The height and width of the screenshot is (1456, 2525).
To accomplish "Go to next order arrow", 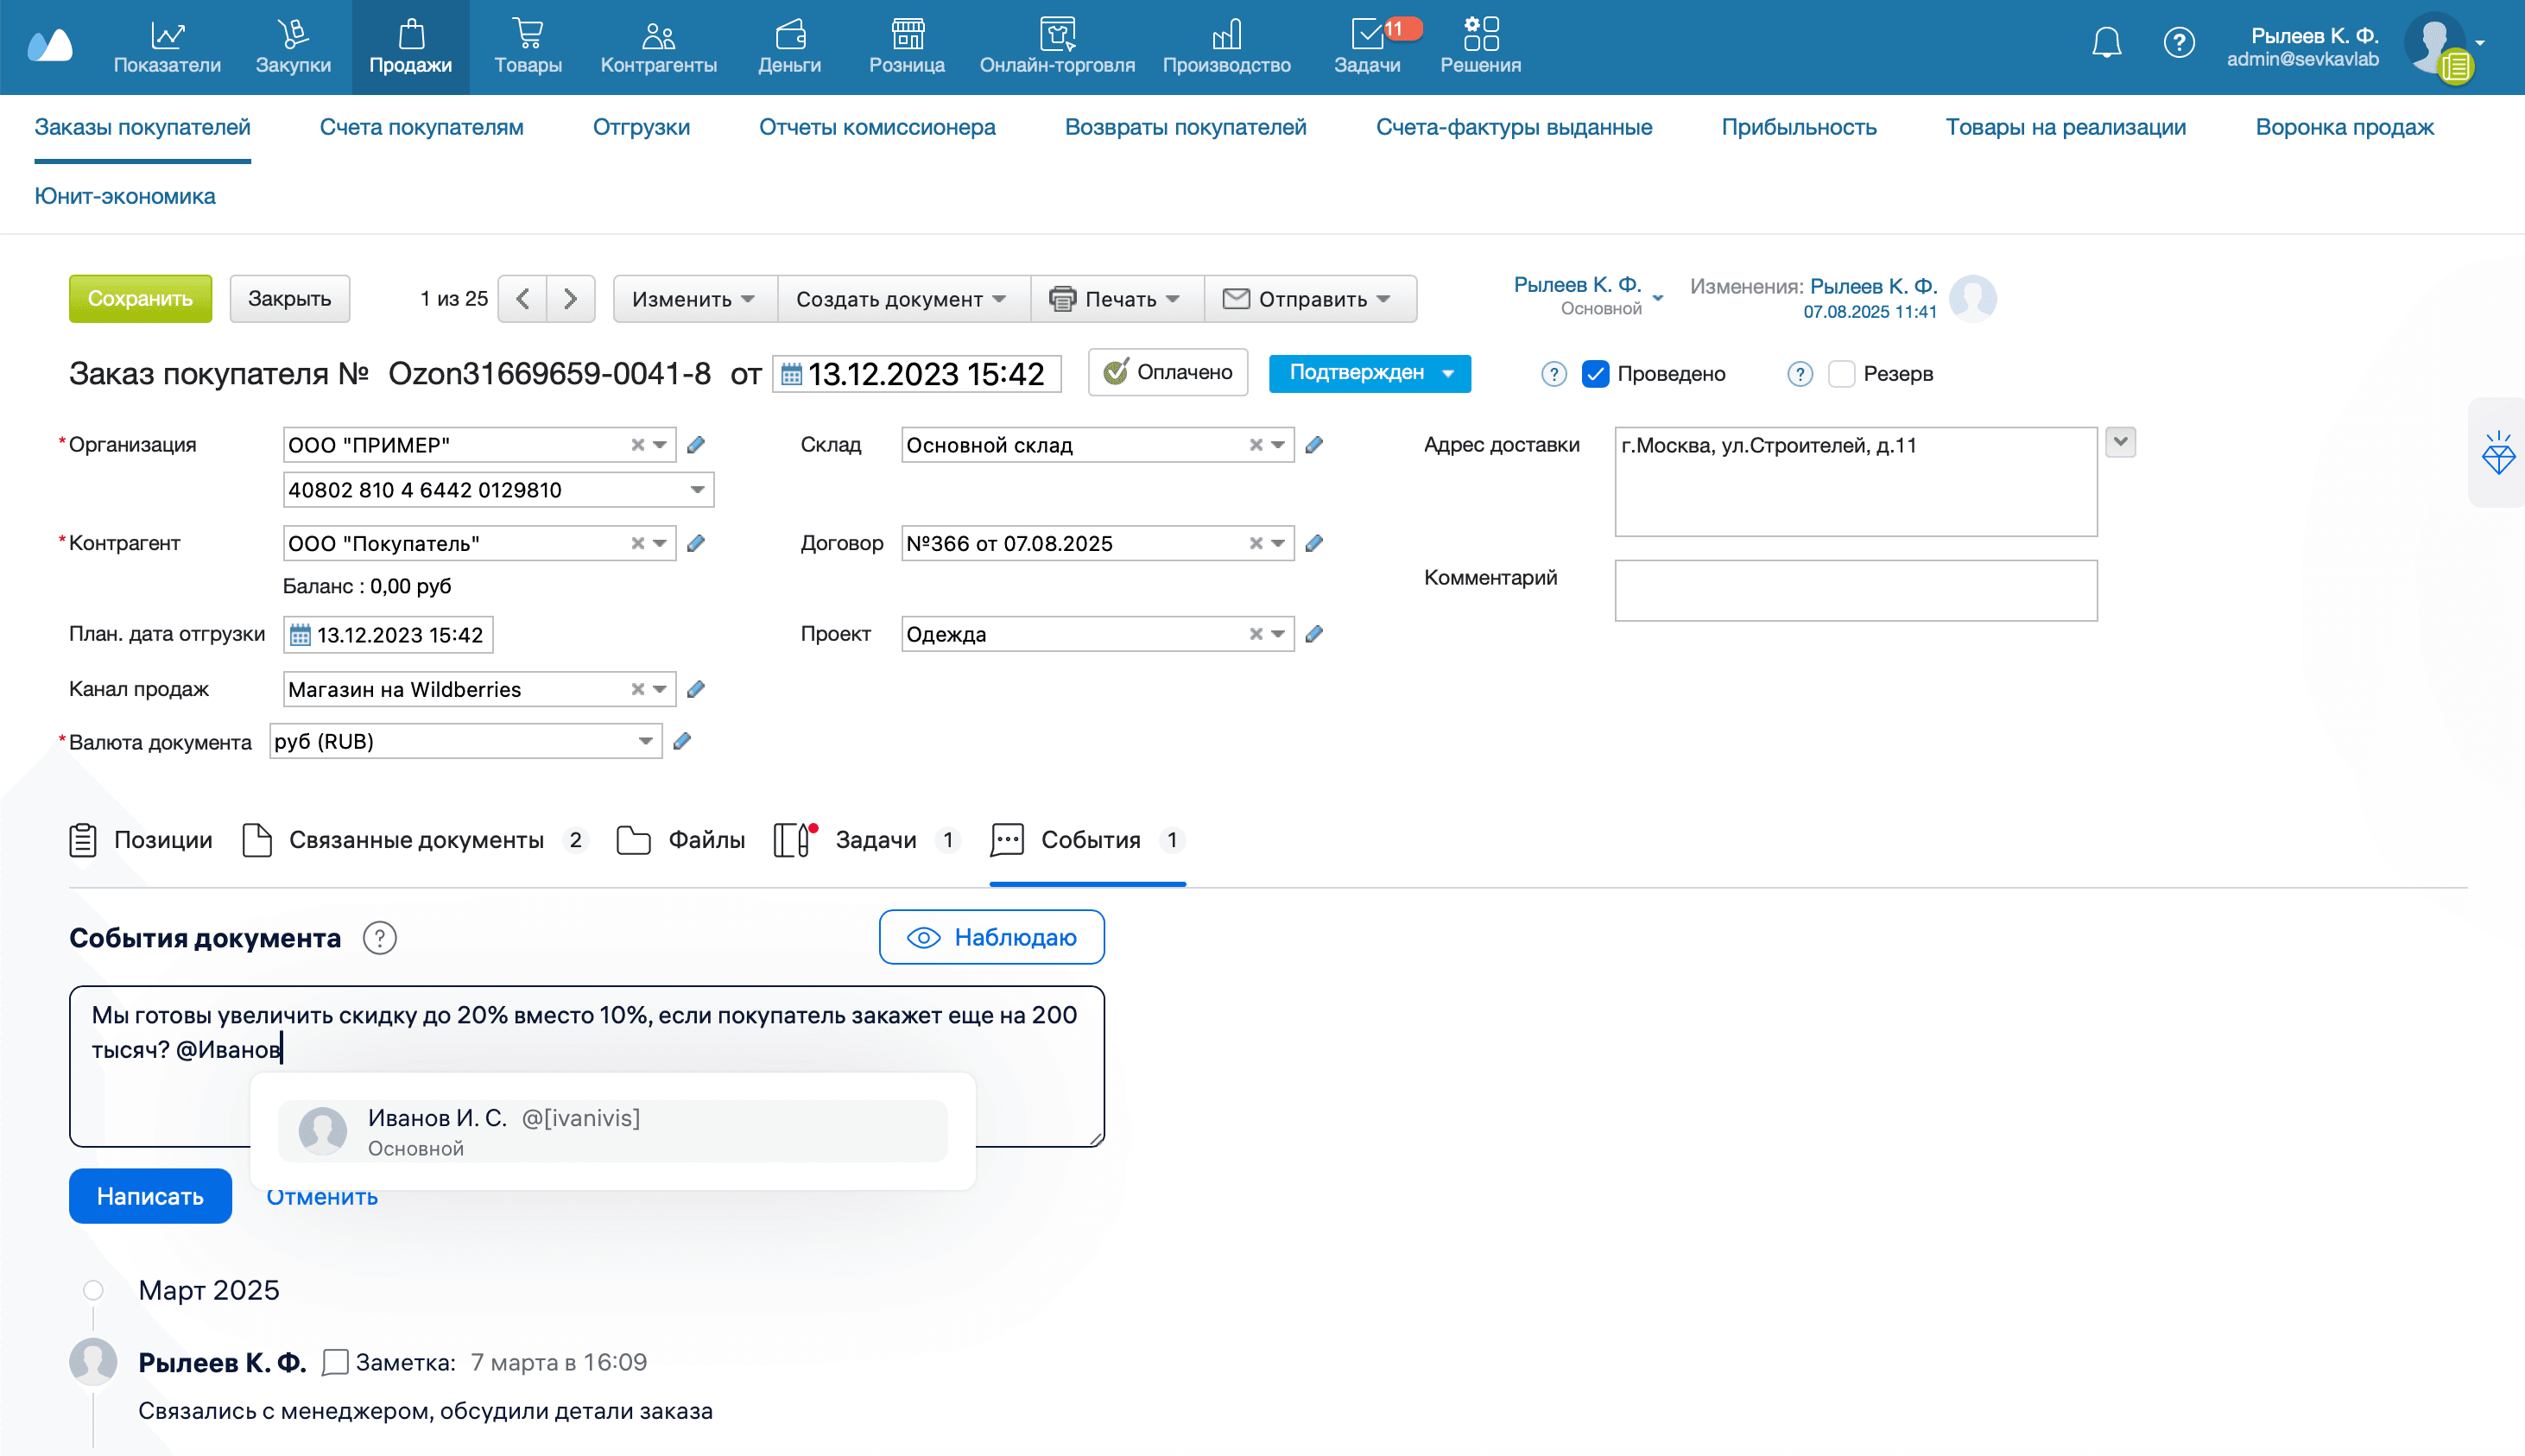I will [x=570, y=299].
